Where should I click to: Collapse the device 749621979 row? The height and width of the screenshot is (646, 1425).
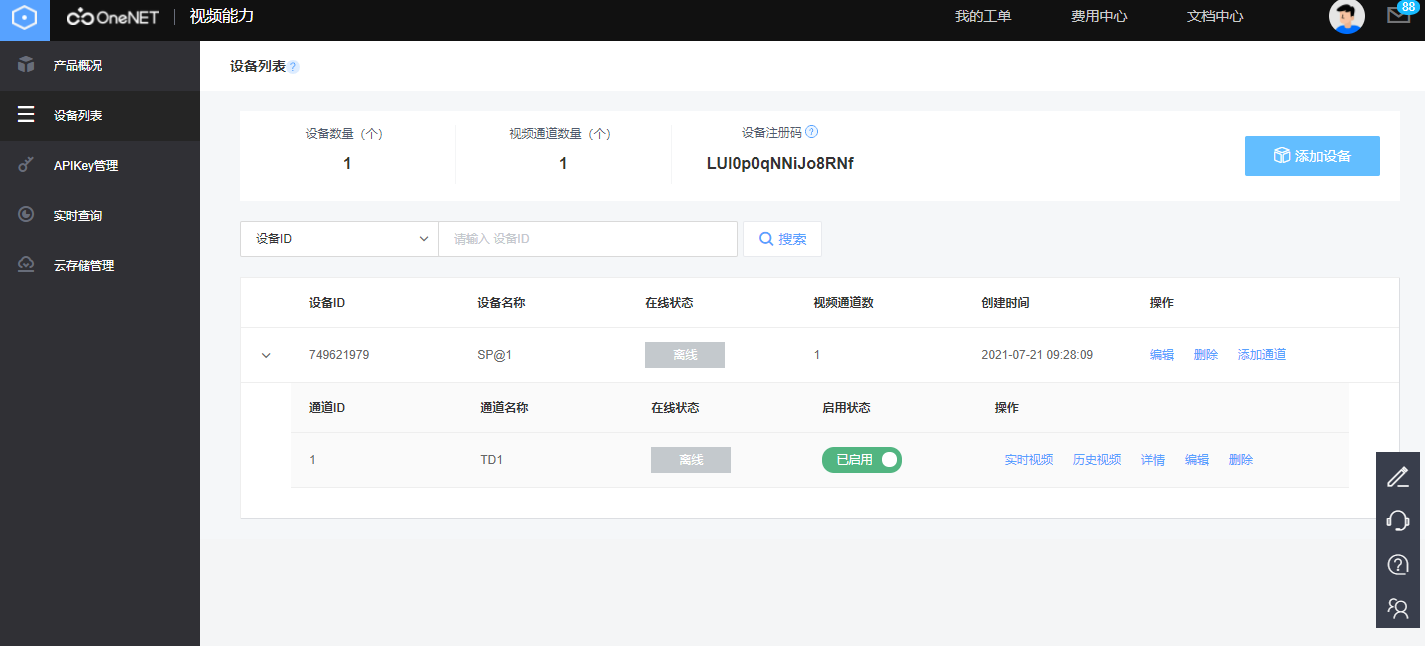[266, 355]
